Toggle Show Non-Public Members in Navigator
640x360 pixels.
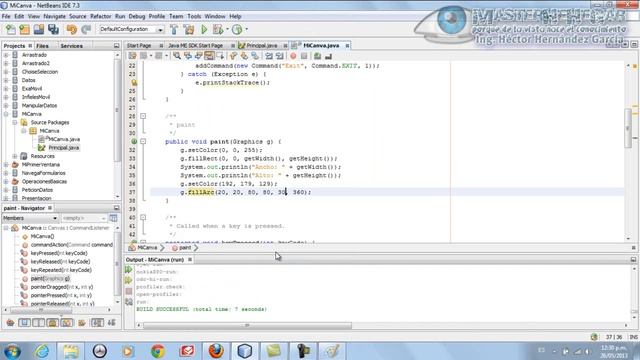[53, 323]
